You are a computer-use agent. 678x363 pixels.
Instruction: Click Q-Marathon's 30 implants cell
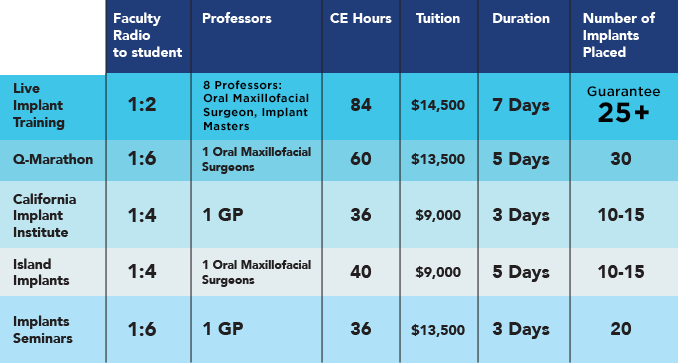click(621, 159)
